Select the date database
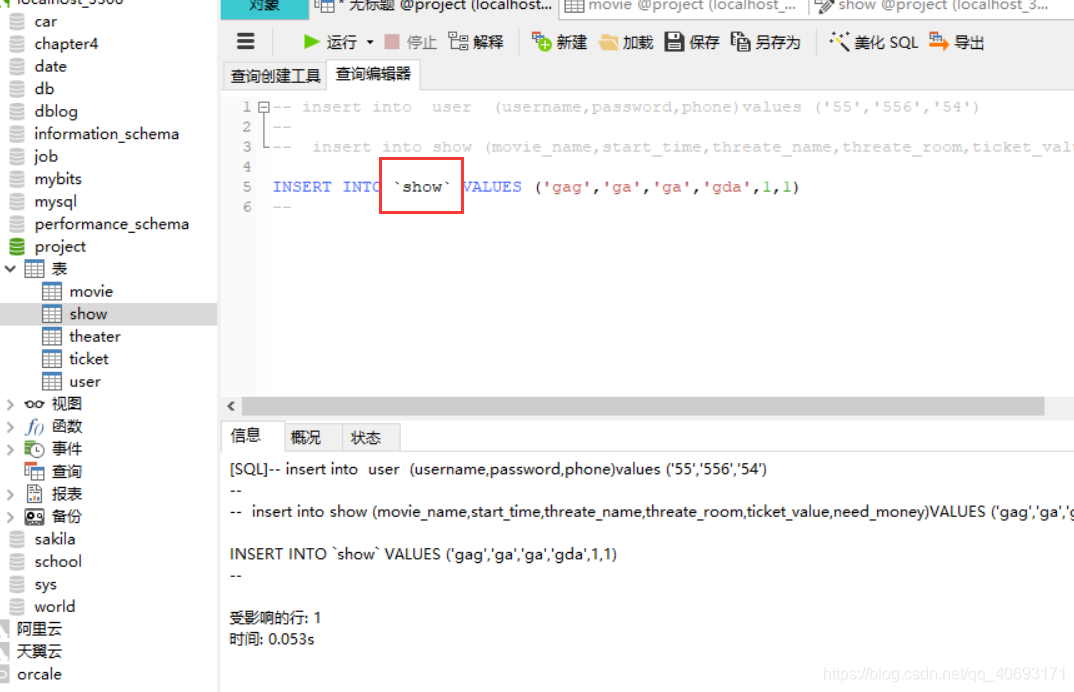Viewport: 1074px width, 692px height. point(50,66)
